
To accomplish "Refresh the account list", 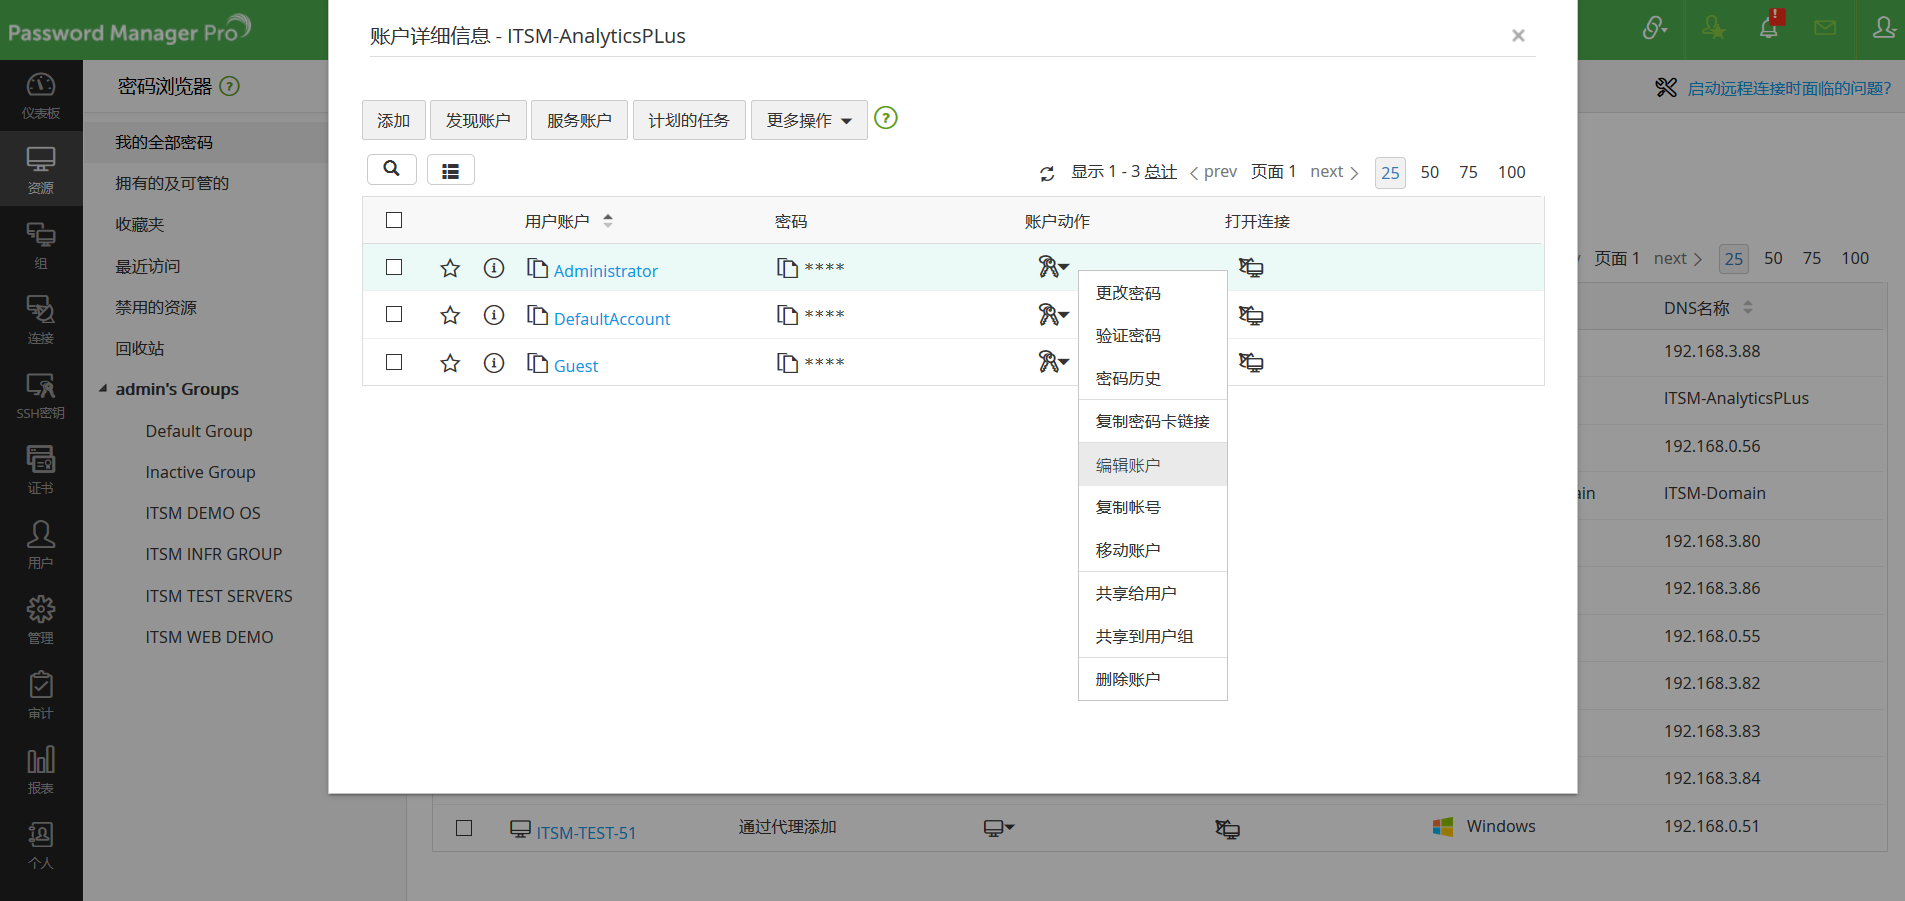I will tap(1047, 173).
